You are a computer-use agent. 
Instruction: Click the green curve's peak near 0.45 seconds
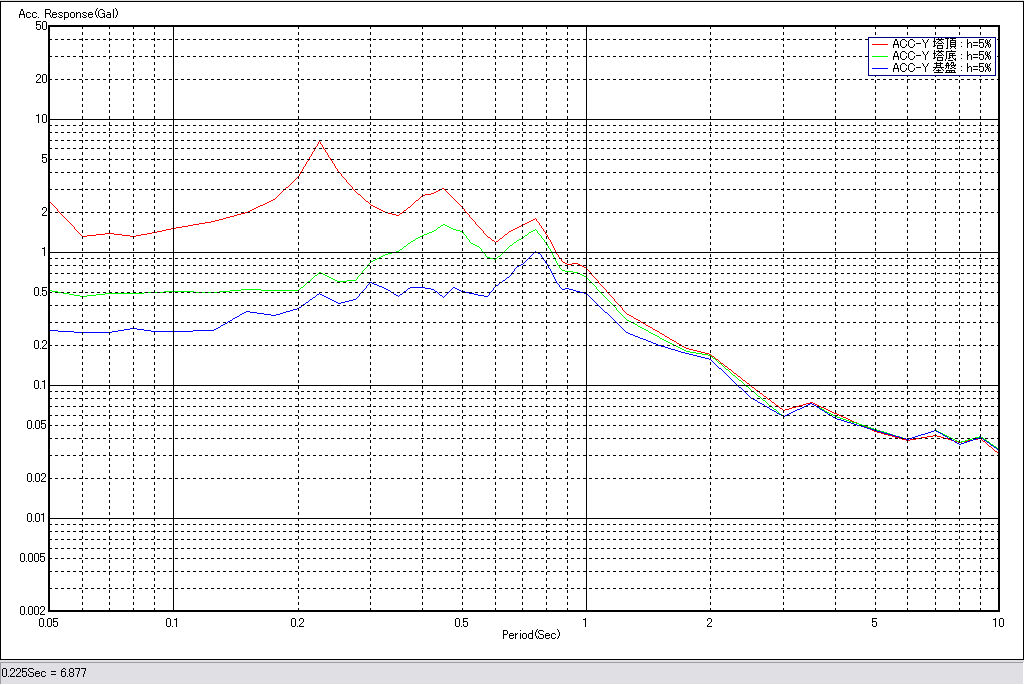tap(444, 224)
